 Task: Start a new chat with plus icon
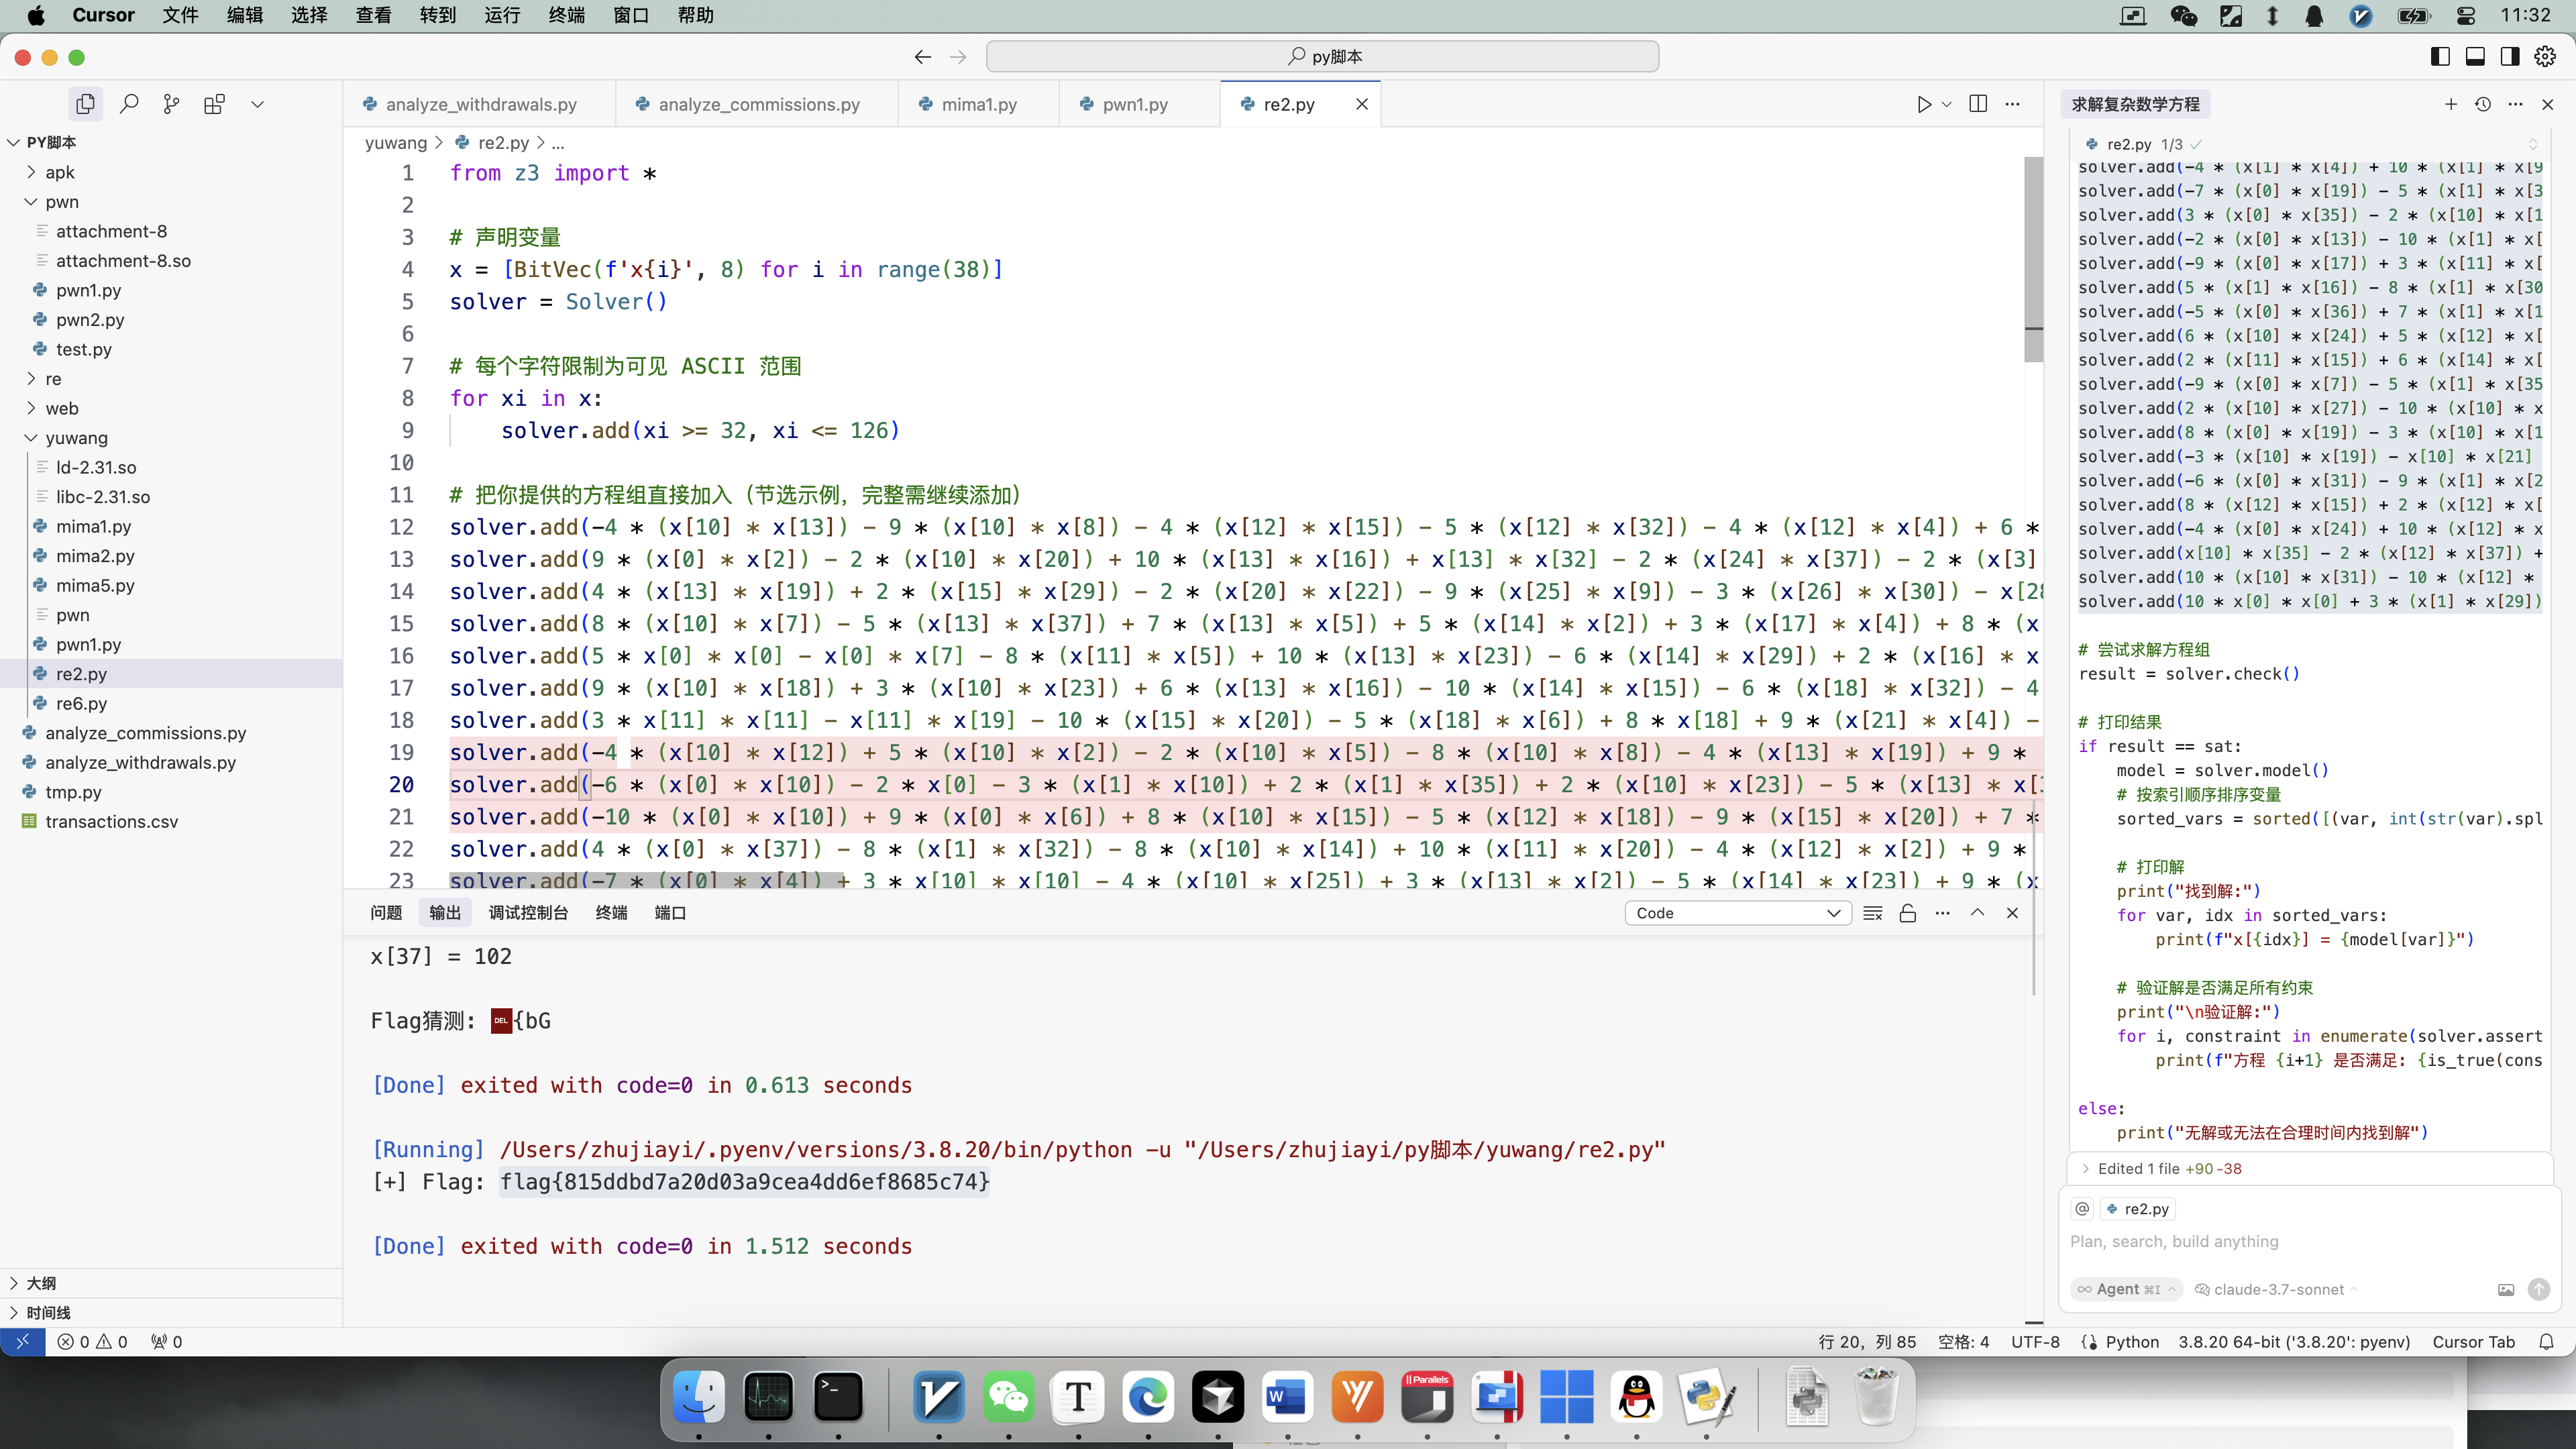2451,104
